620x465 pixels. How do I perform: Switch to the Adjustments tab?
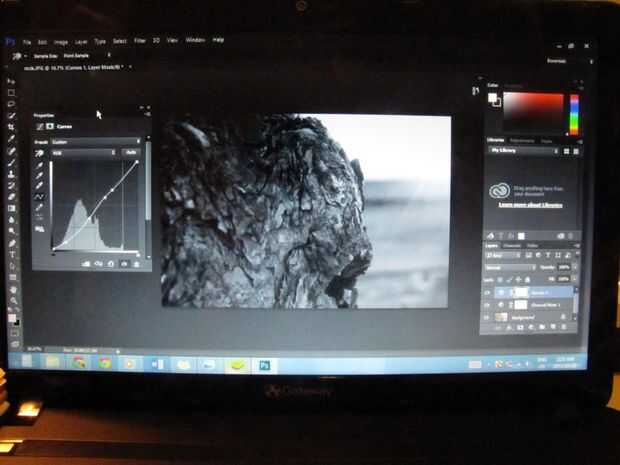pos(522,140)
